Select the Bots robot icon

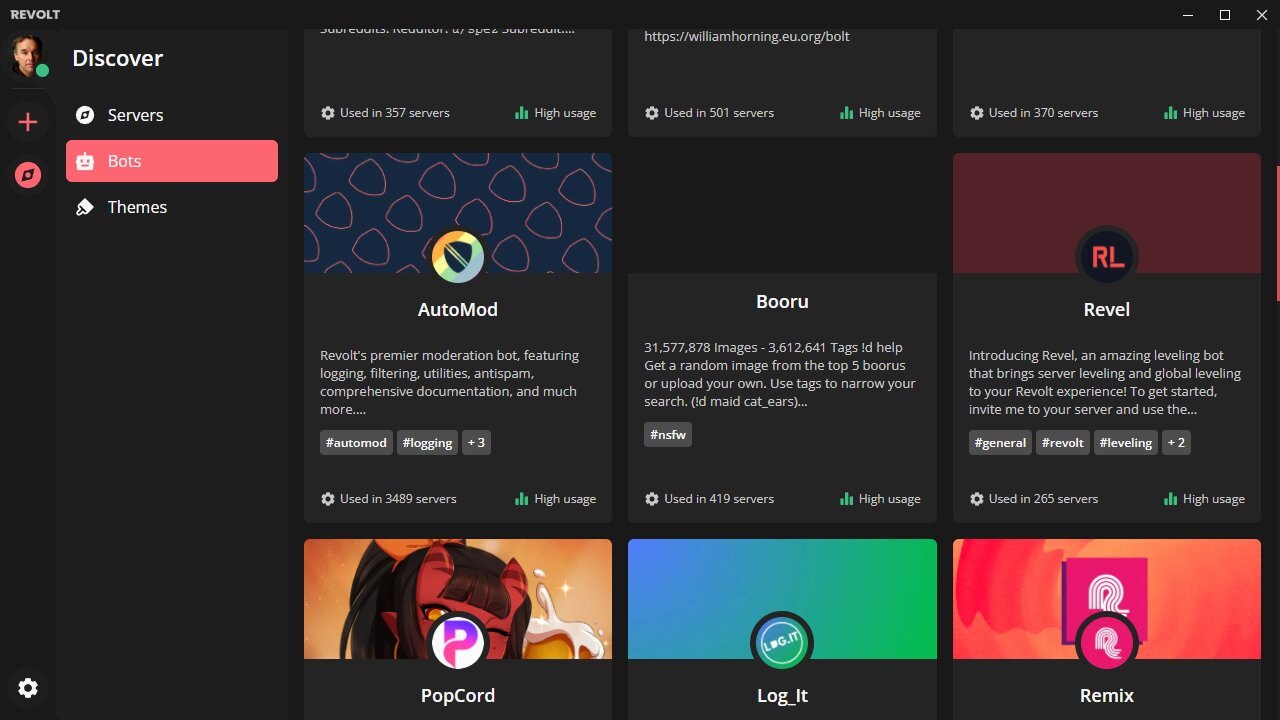(x=85, y=161)
